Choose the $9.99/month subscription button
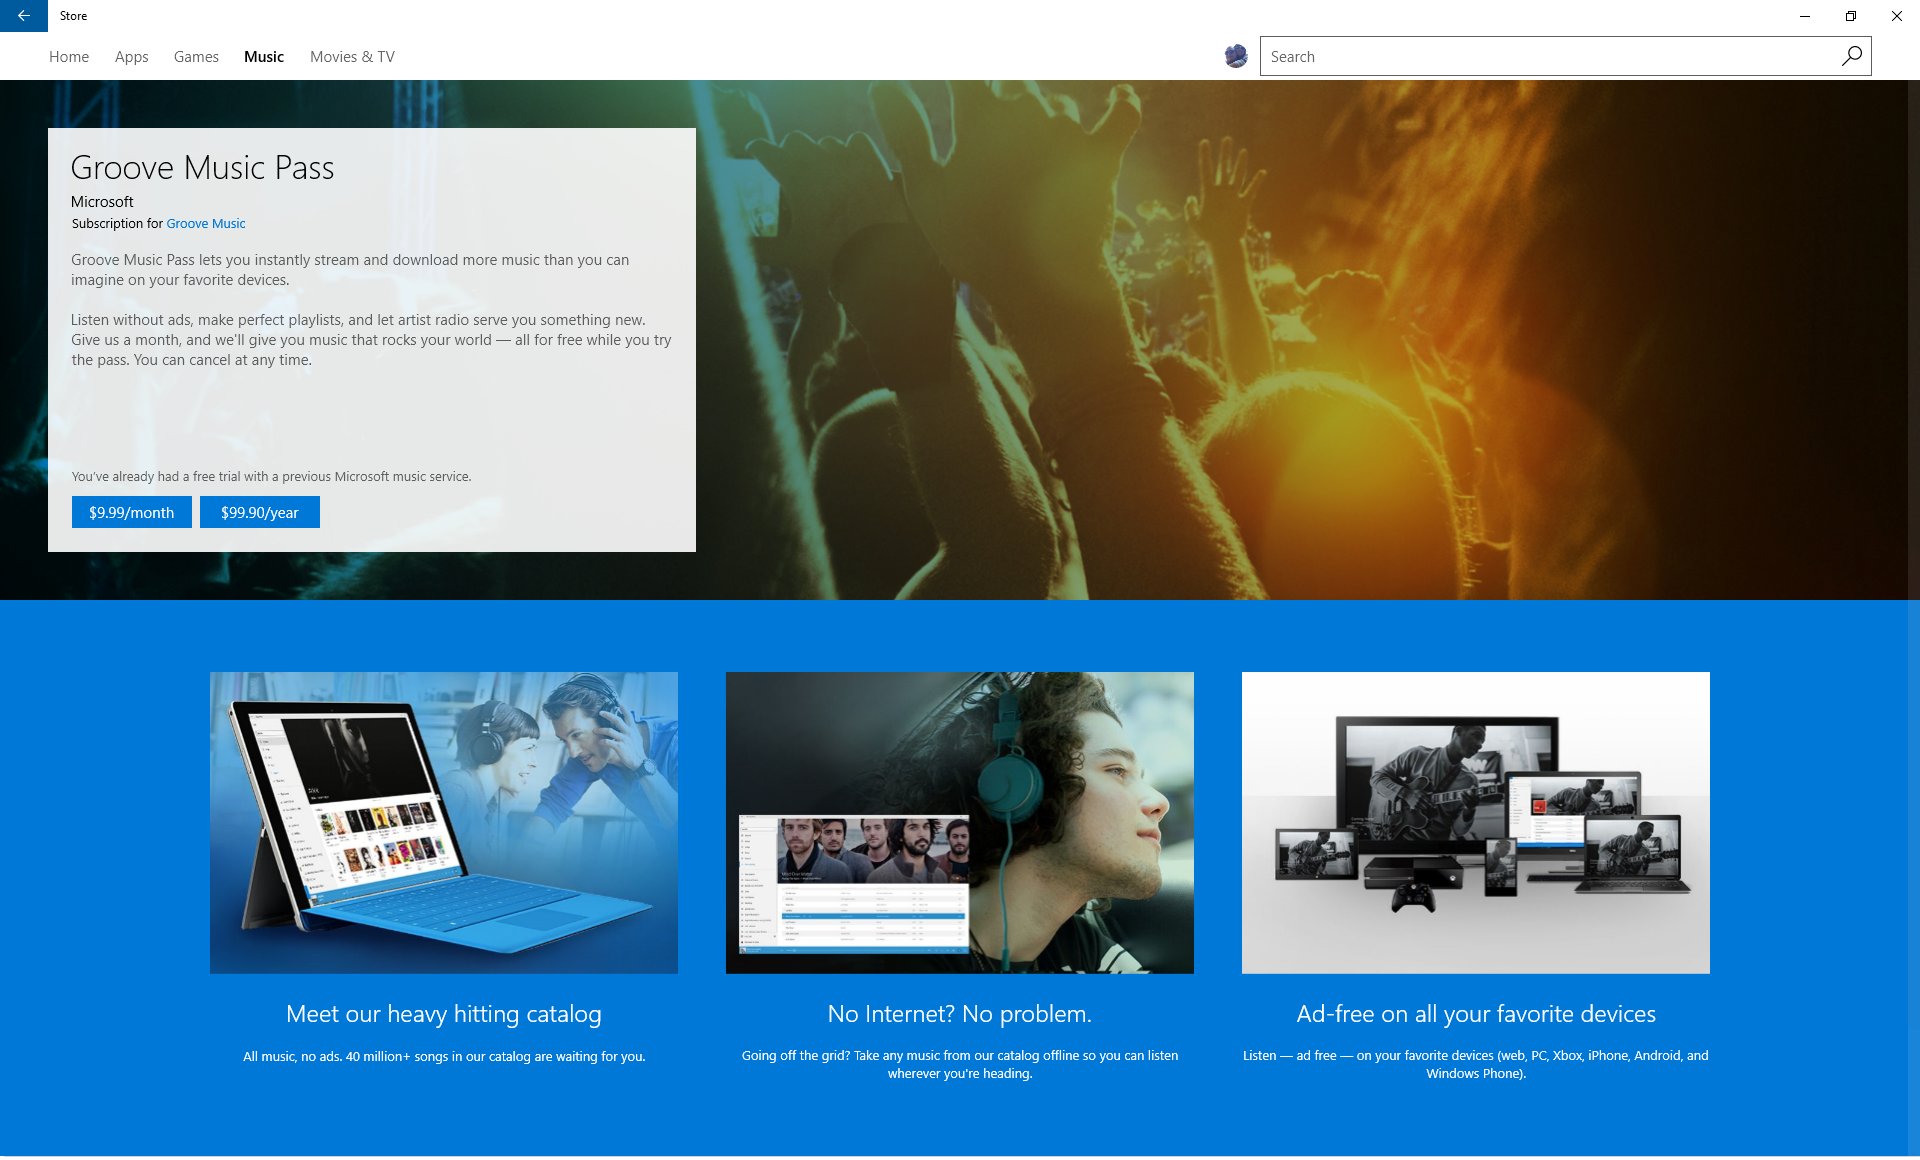The height and width of the screenshot is (1160, 1920). pyautogui.click(x=132, y=512)
